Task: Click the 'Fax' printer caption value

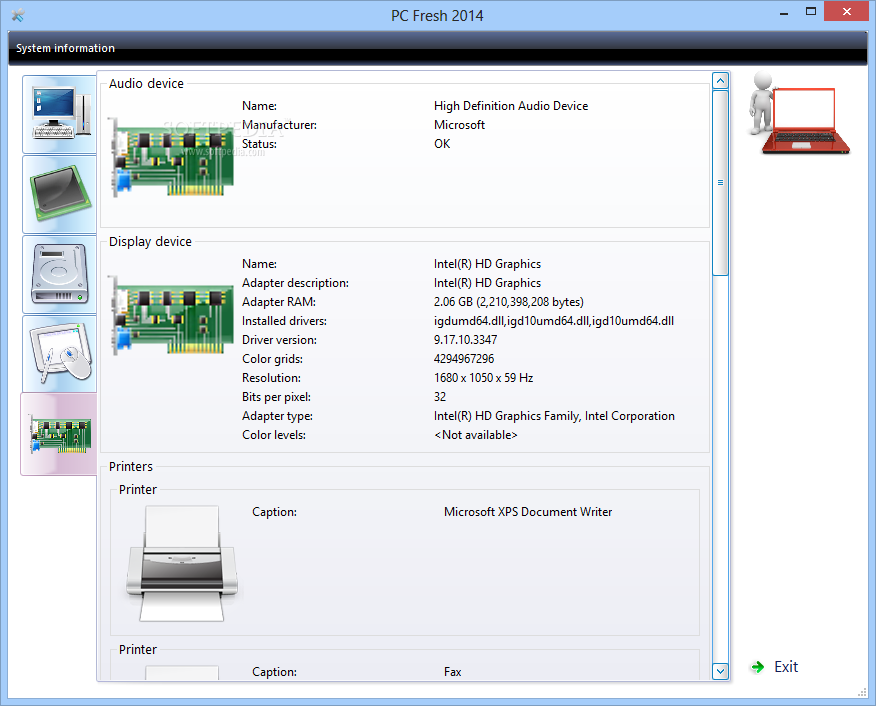Action: tap(453, 672)
